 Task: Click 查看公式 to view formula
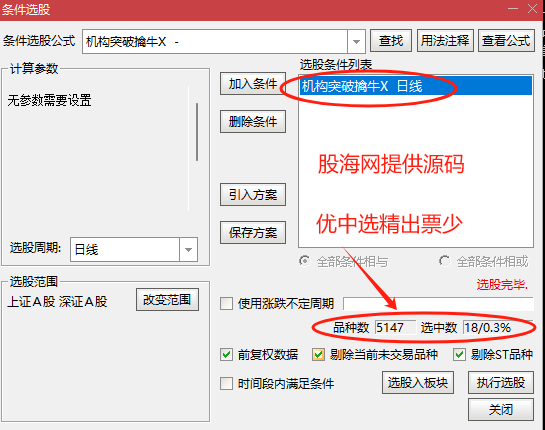coord(506,41)
